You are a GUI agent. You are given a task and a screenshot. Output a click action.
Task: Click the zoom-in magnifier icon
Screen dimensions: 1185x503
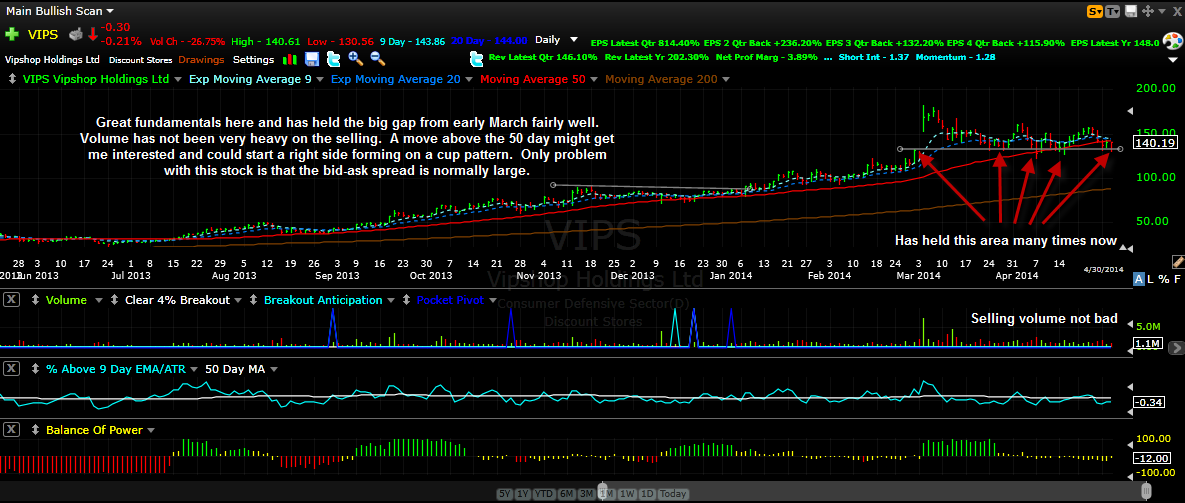point(356,59)
